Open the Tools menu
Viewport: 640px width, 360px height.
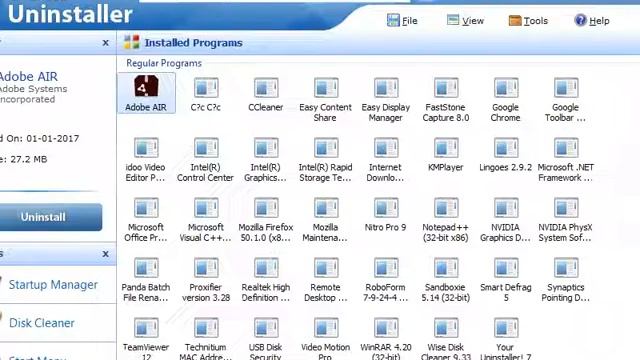(x=528, y=20)
